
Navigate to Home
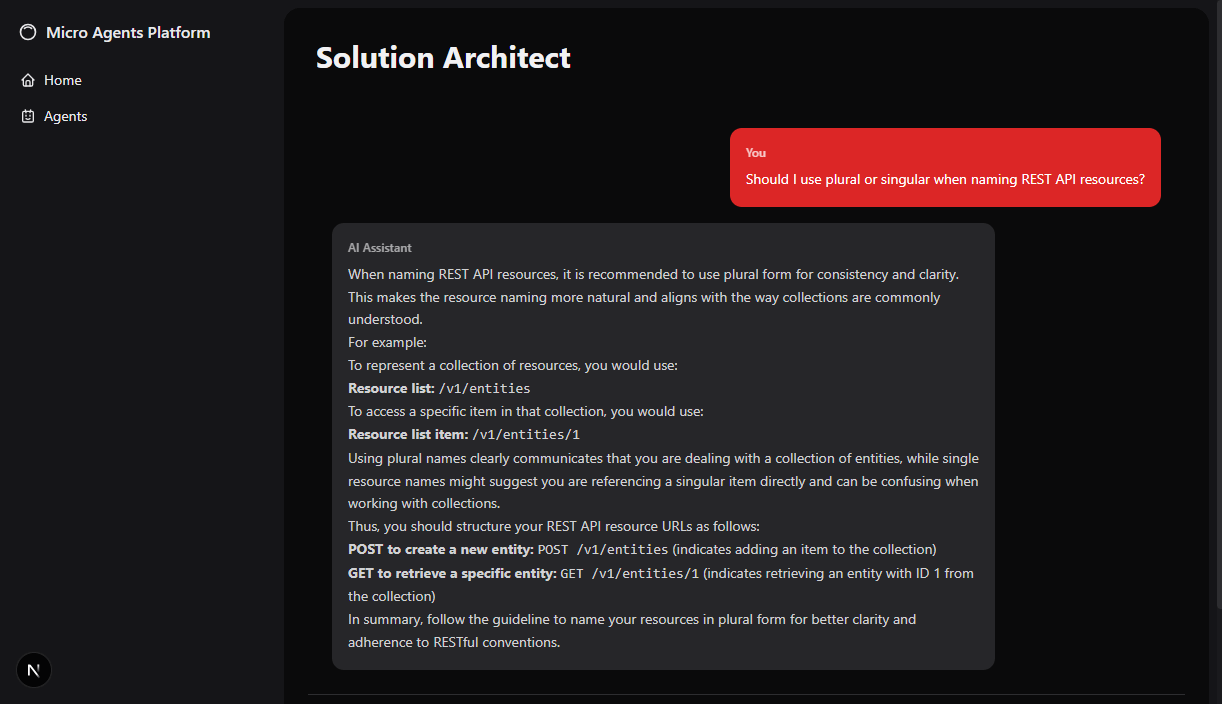62,80
